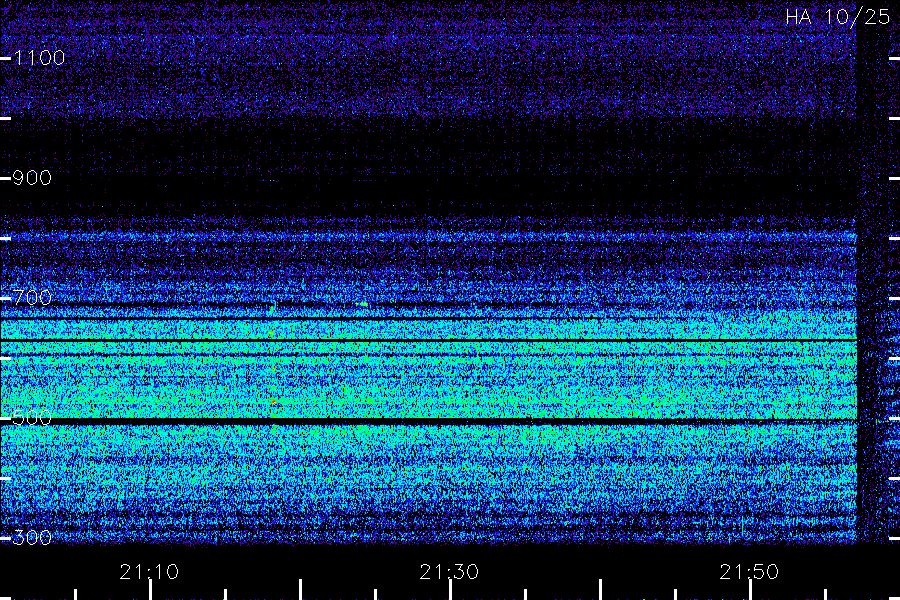Click the HA 10/25 station date label
Image resolution: width=900 pixels, height=600 pixels.
pos(837,17)
